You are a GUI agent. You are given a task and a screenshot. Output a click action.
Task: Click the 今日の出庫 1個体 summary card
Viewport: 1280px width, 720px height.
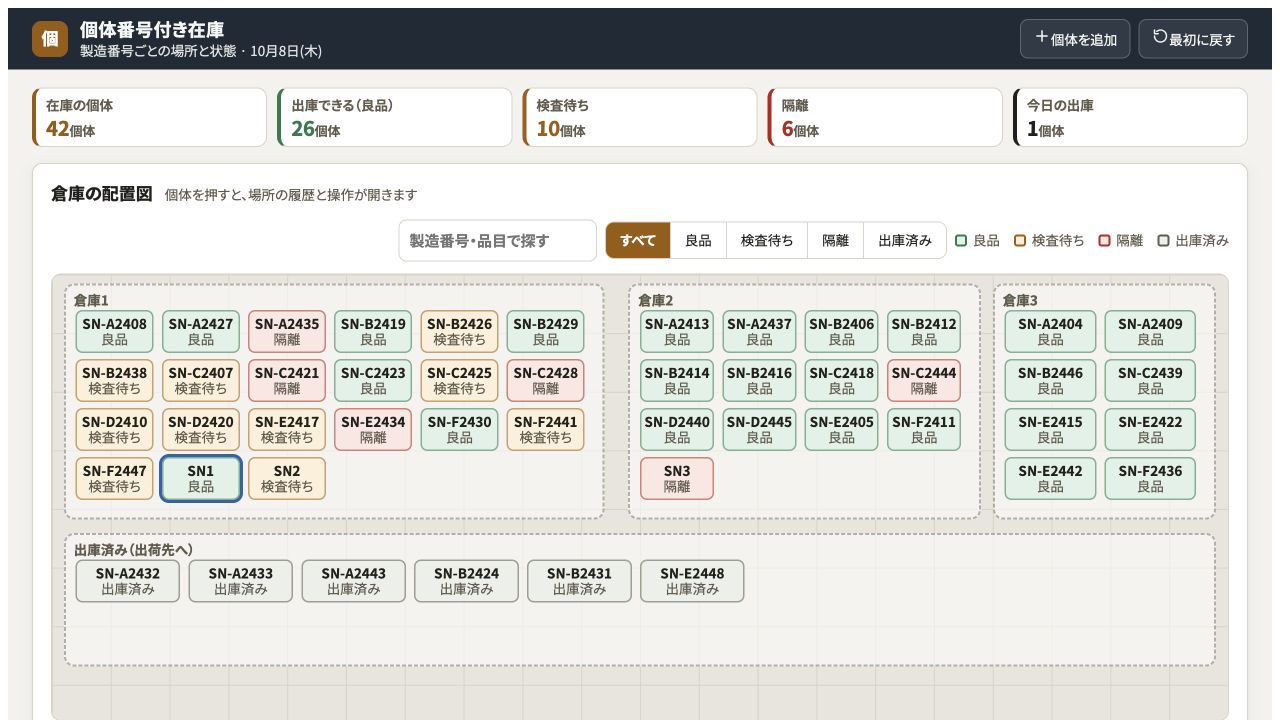coord(1130,117)
